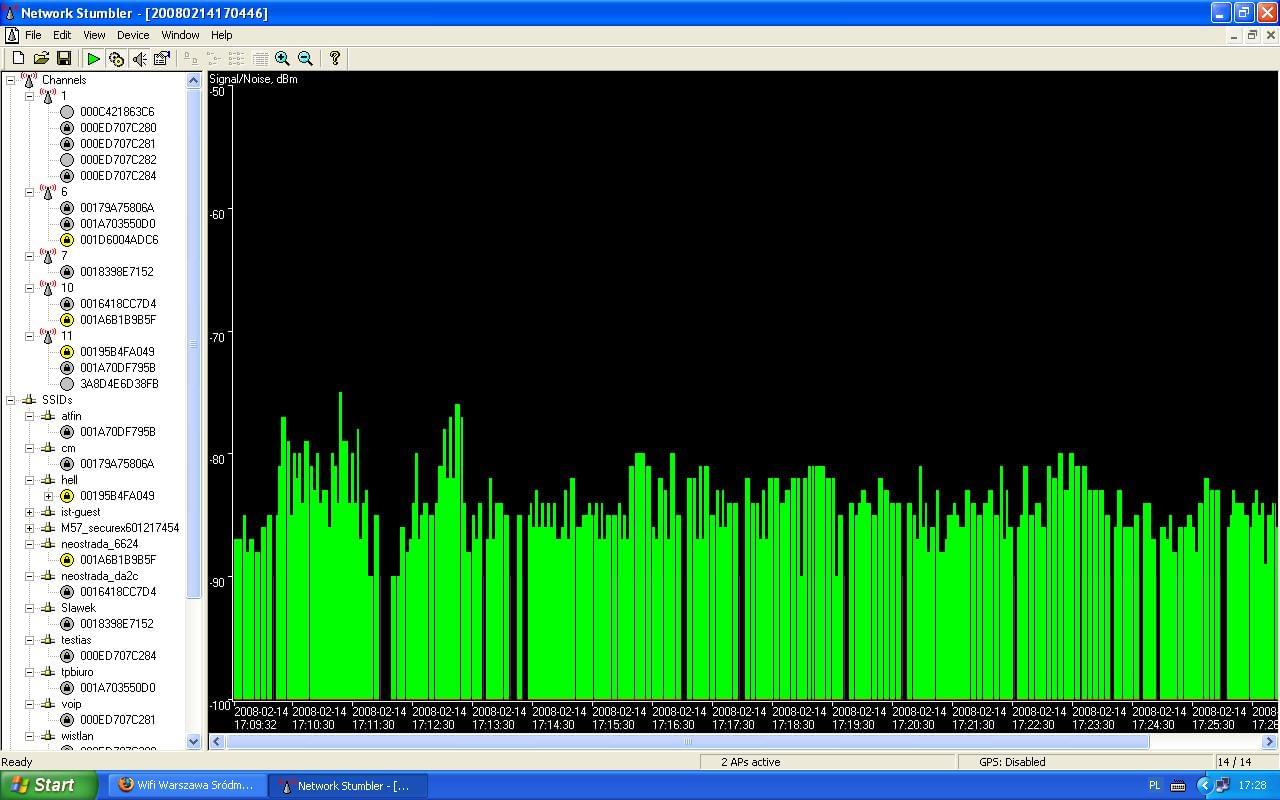Expand the ist-guest SSID node
The width and height of the screenshot is (1280, 800).
pos(30,512)
